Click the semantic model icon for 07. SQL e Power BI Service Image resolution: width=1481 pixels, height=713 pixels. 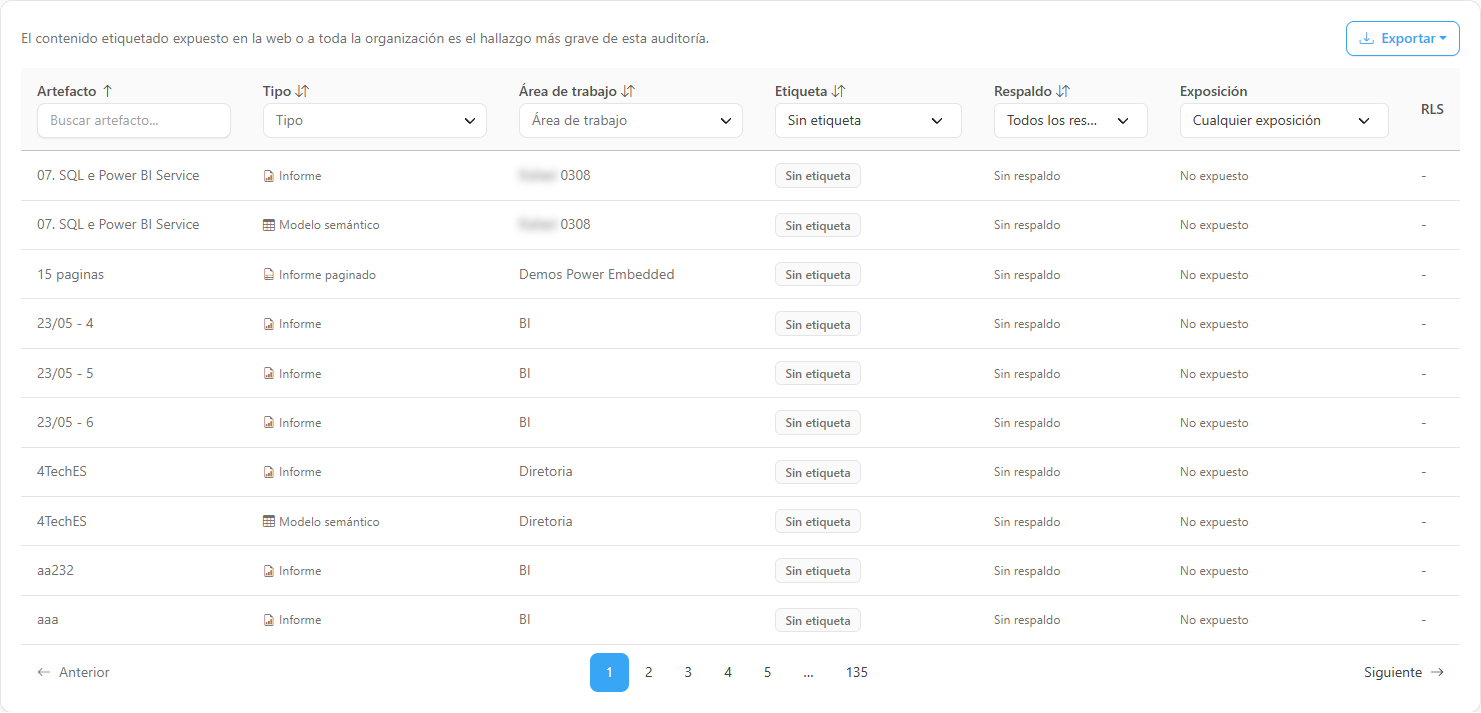(x=268, y=225)
